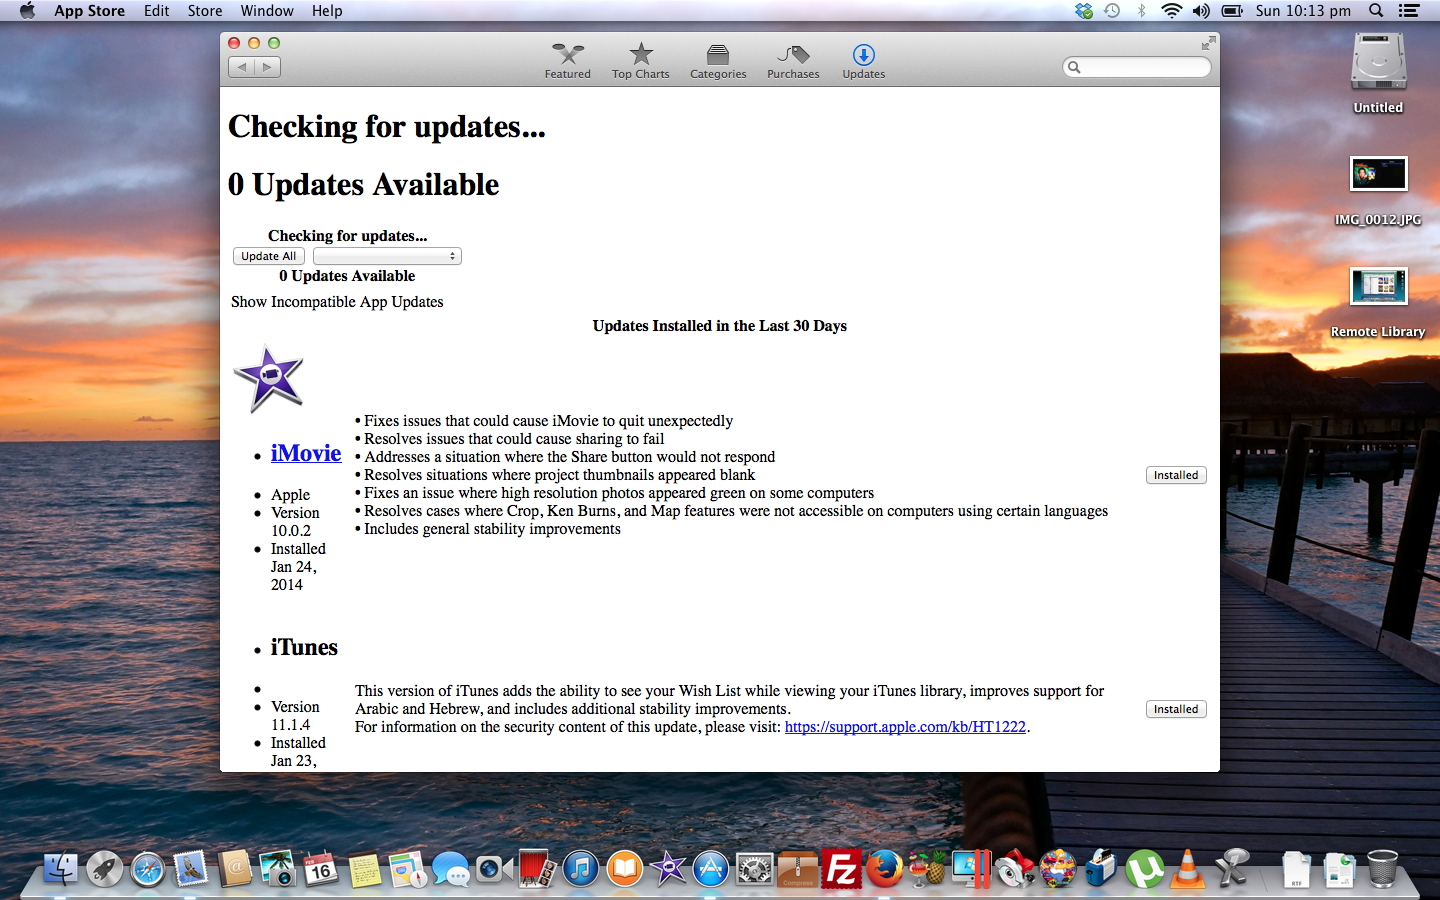The image size is (1440, 900).
Task: Open Calendar from the Dock
Action: (x=321, y=868)
